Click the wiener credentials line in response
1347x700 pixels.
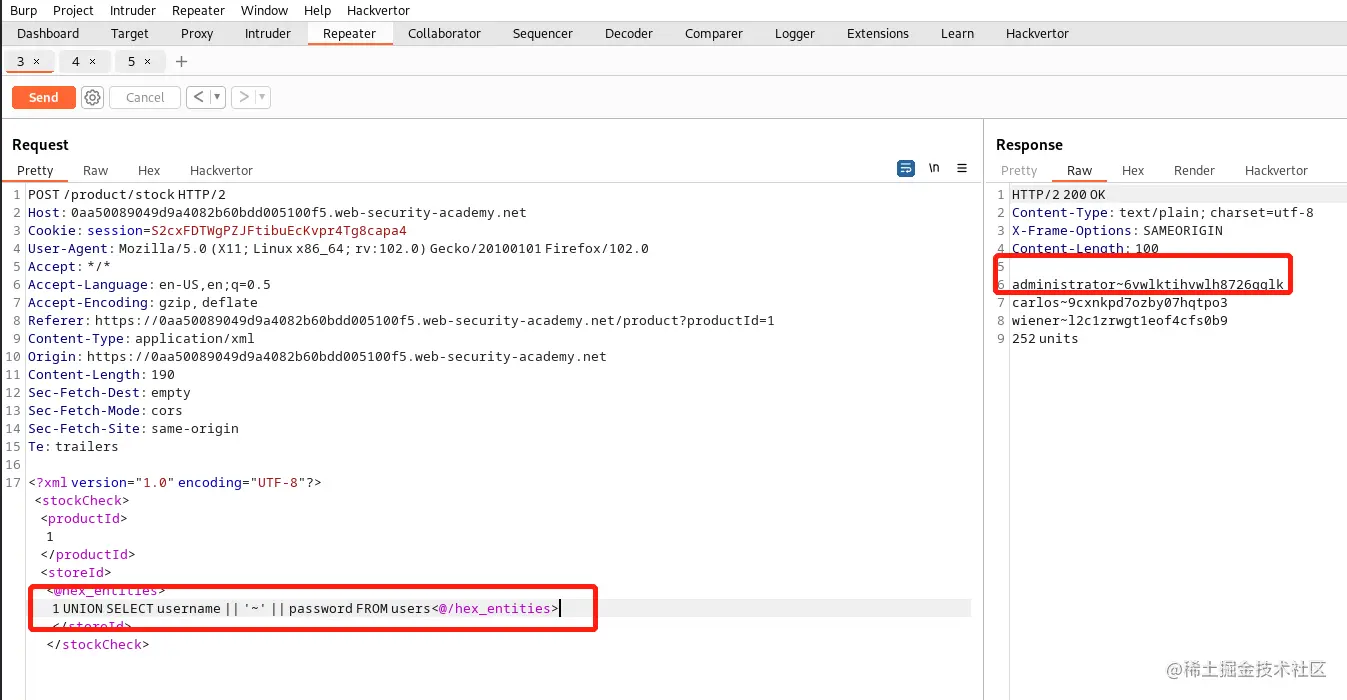tap(1119, 321)
